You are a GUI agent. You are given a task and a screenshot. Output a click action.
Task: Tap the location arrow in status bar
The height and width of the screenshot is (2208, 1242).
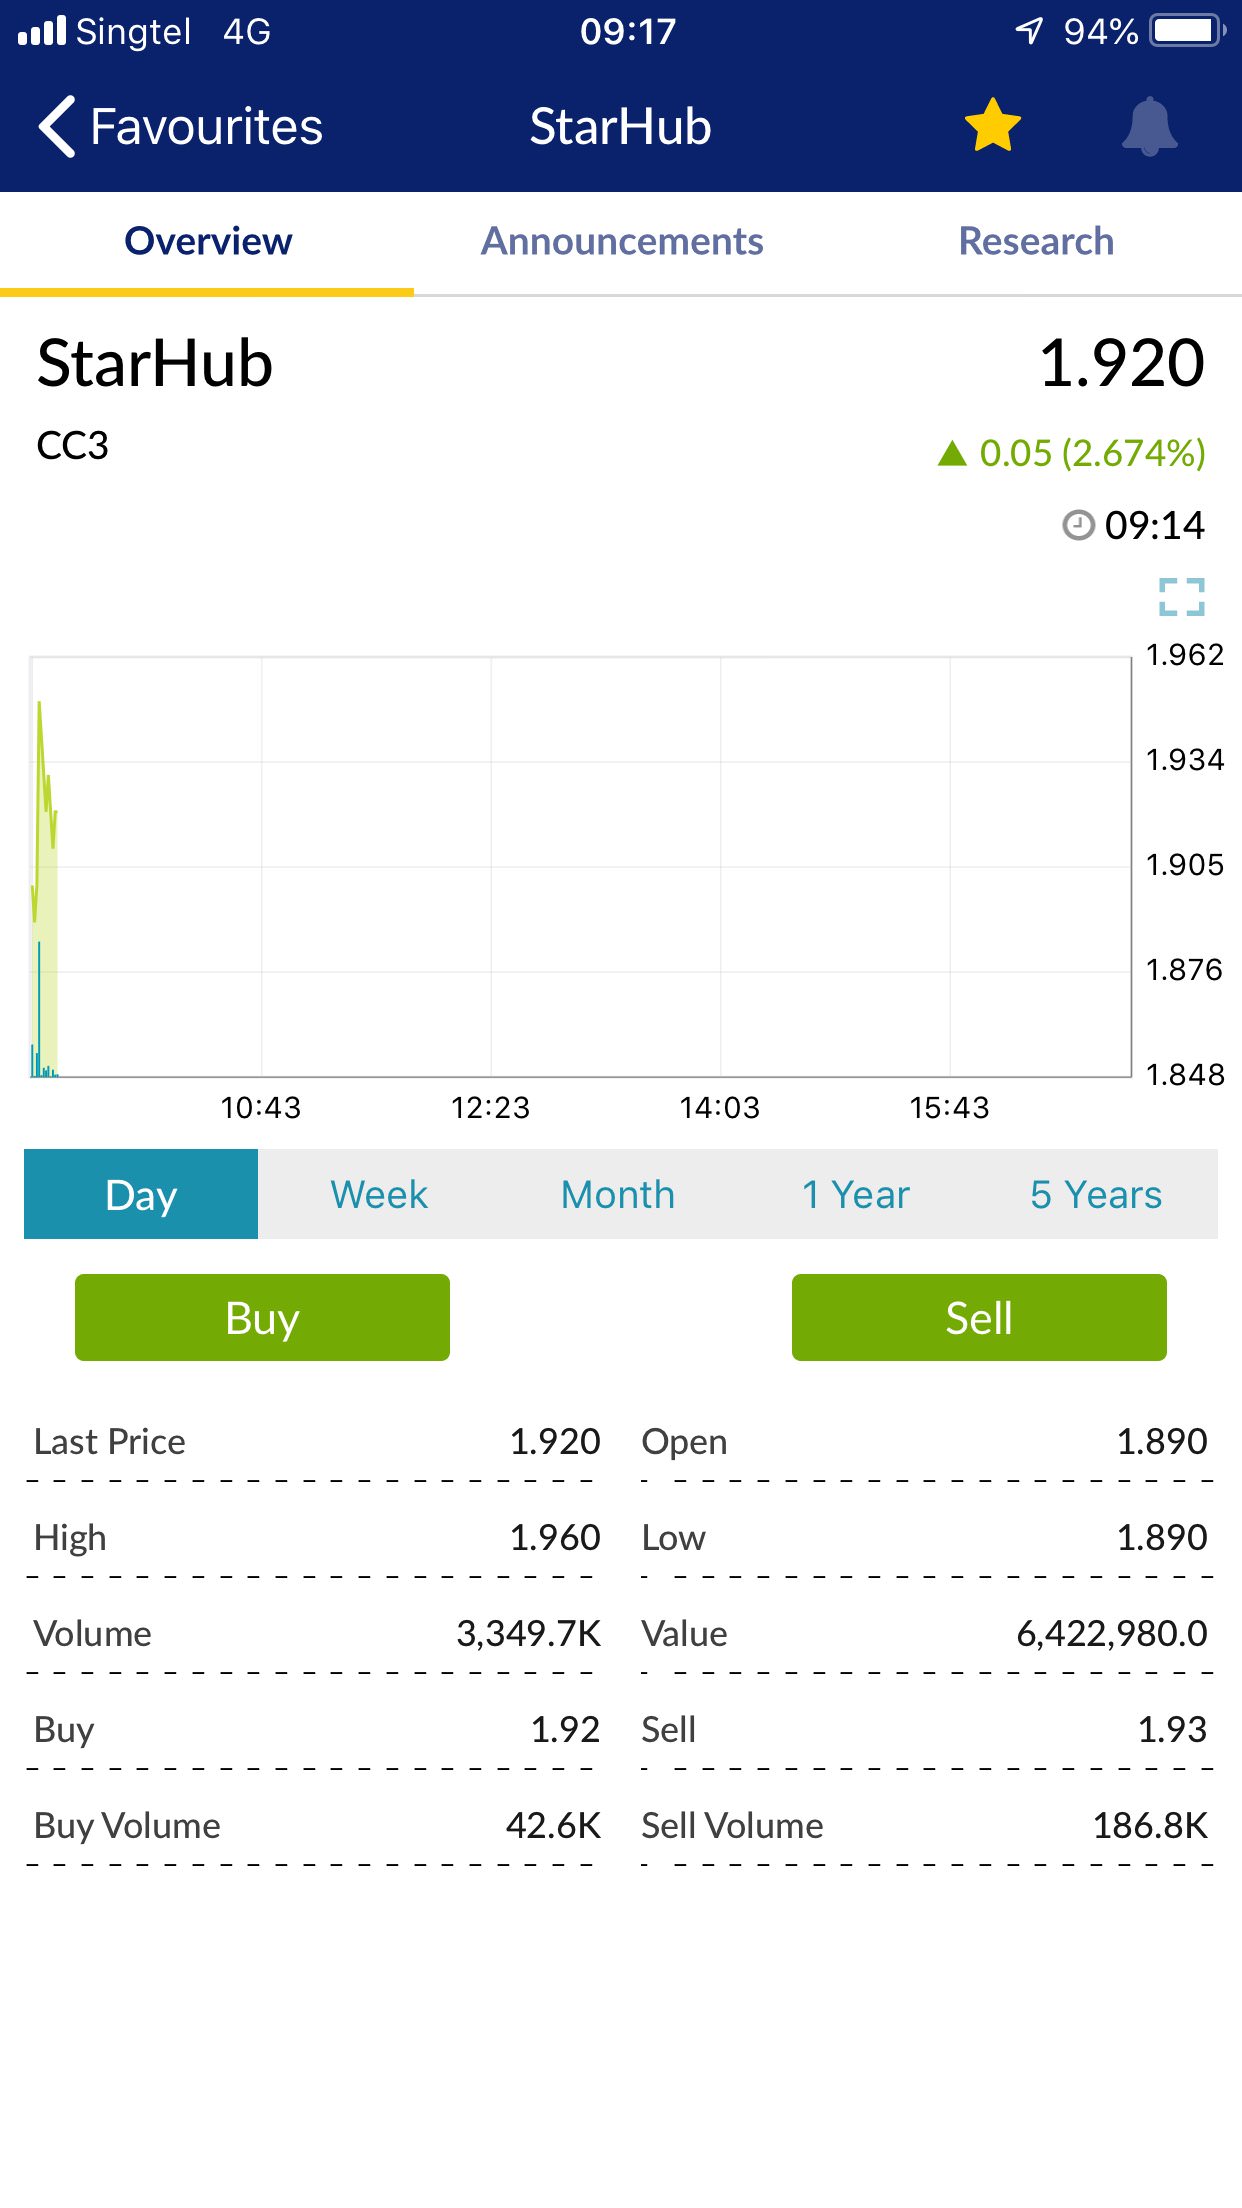pos(1029,31)
